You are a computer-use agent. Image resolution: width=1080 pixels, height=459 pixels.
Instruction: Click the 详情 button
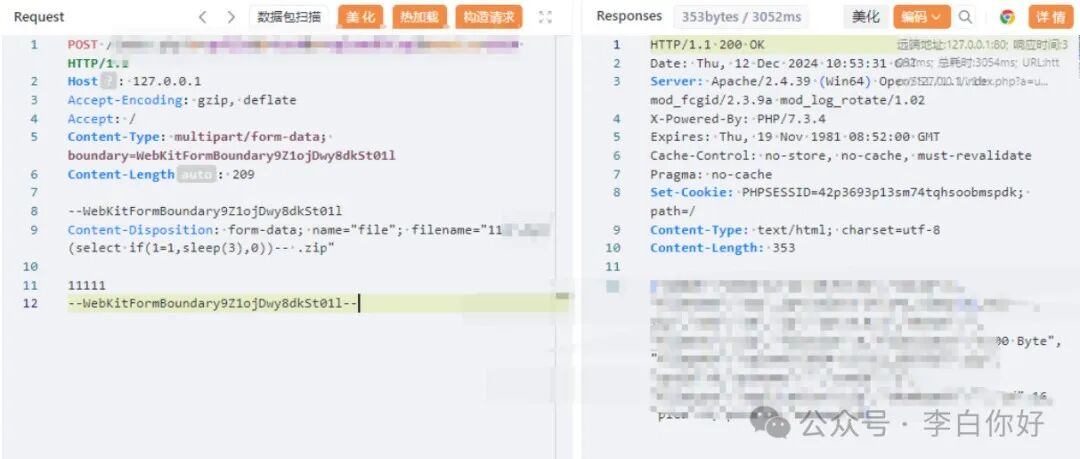tap(1050, 17)
